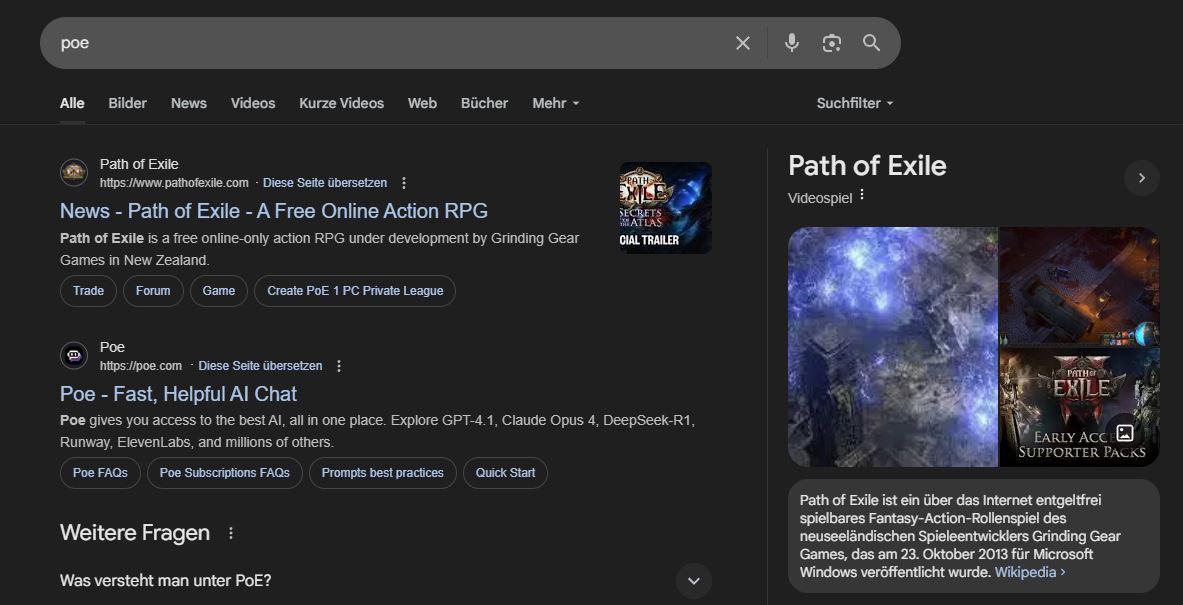Open the Poe FAQs chip
This screenshot has width=1183, height=605.
100,473
